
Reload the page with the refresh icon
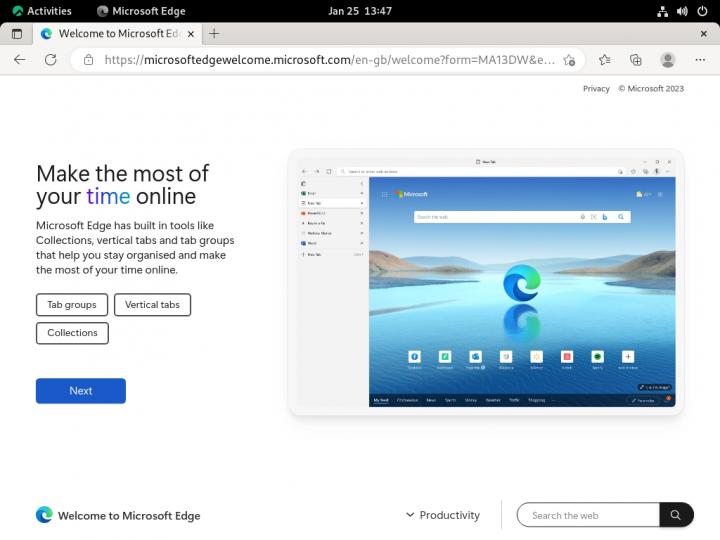(x=50, y=60)
